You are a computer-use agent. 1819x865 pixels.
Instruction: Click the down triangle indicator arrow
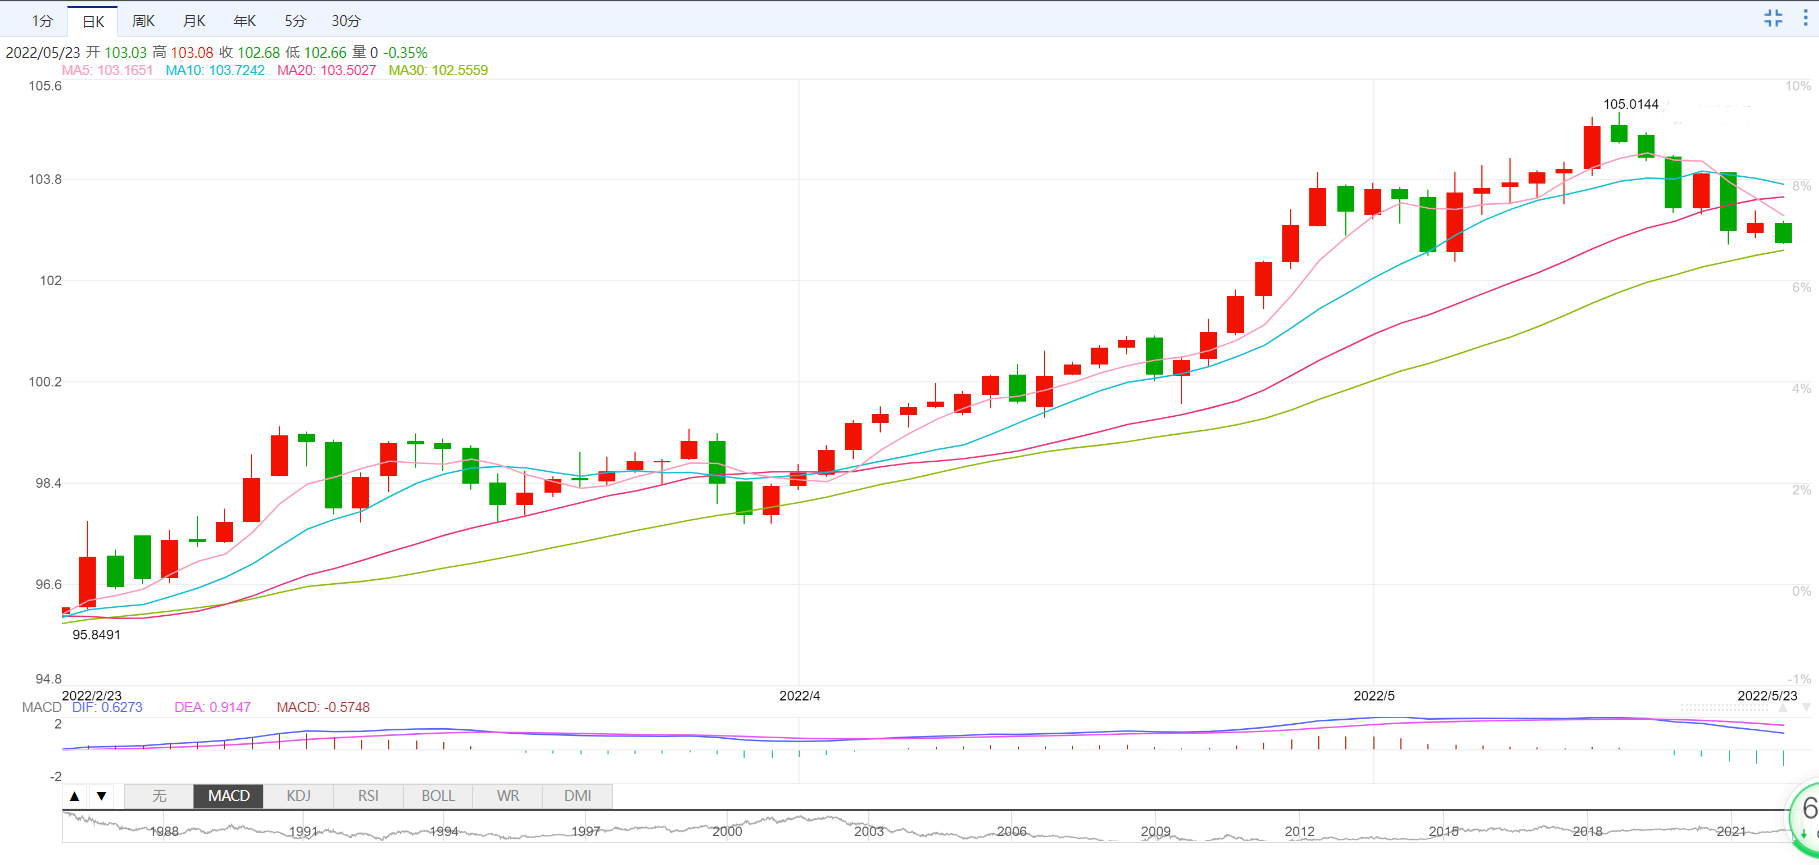pos(101,796)
